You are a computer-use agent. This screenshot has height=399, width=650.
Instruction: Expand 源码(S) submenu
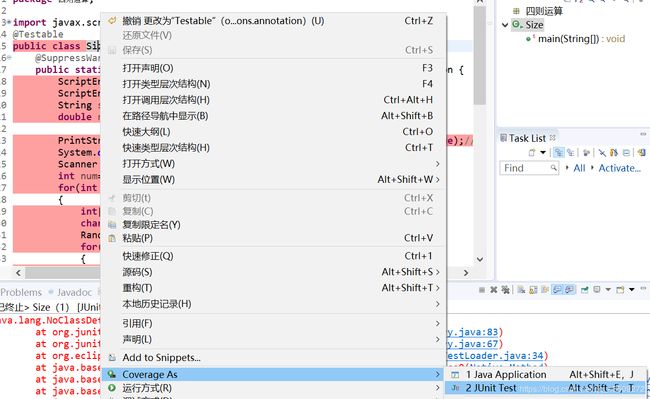coord(274,272)
